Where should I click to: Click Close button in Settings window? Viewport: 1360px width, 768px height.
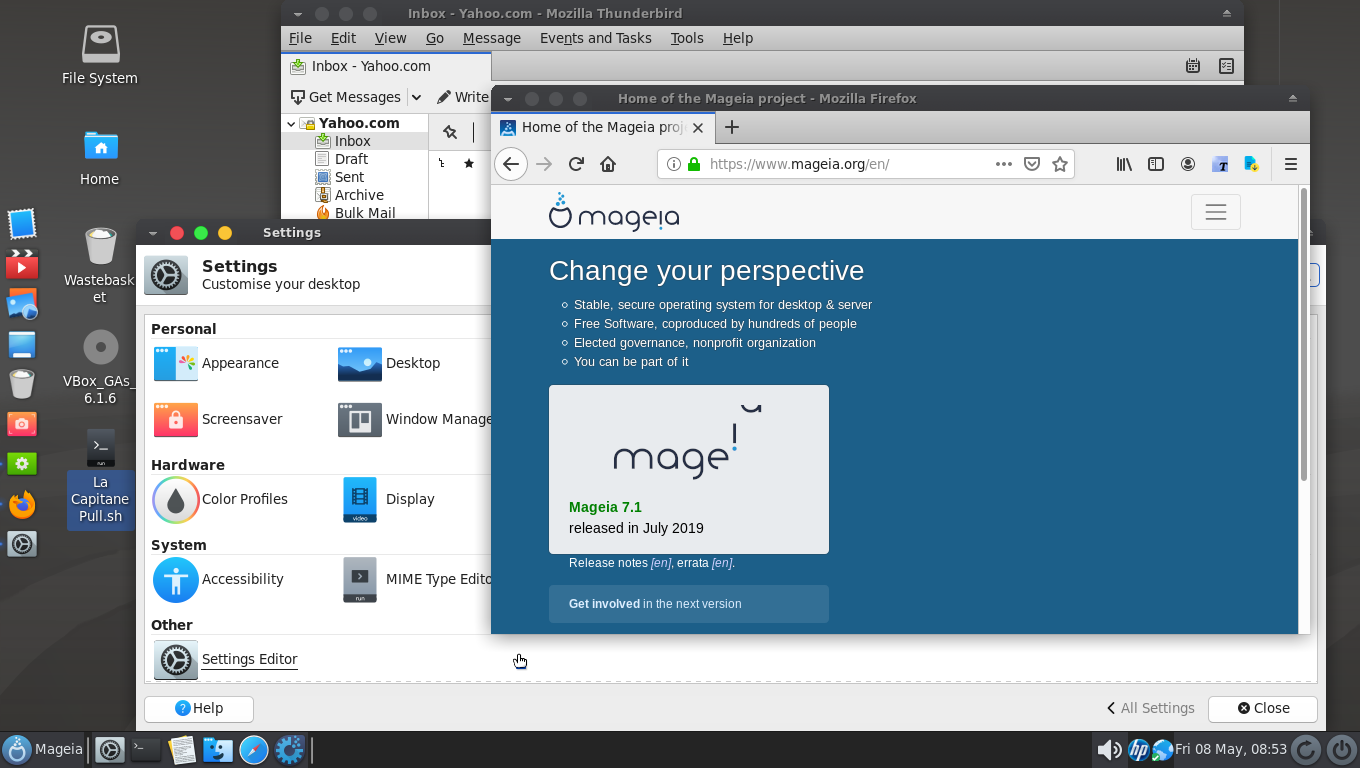point(1263,708)
